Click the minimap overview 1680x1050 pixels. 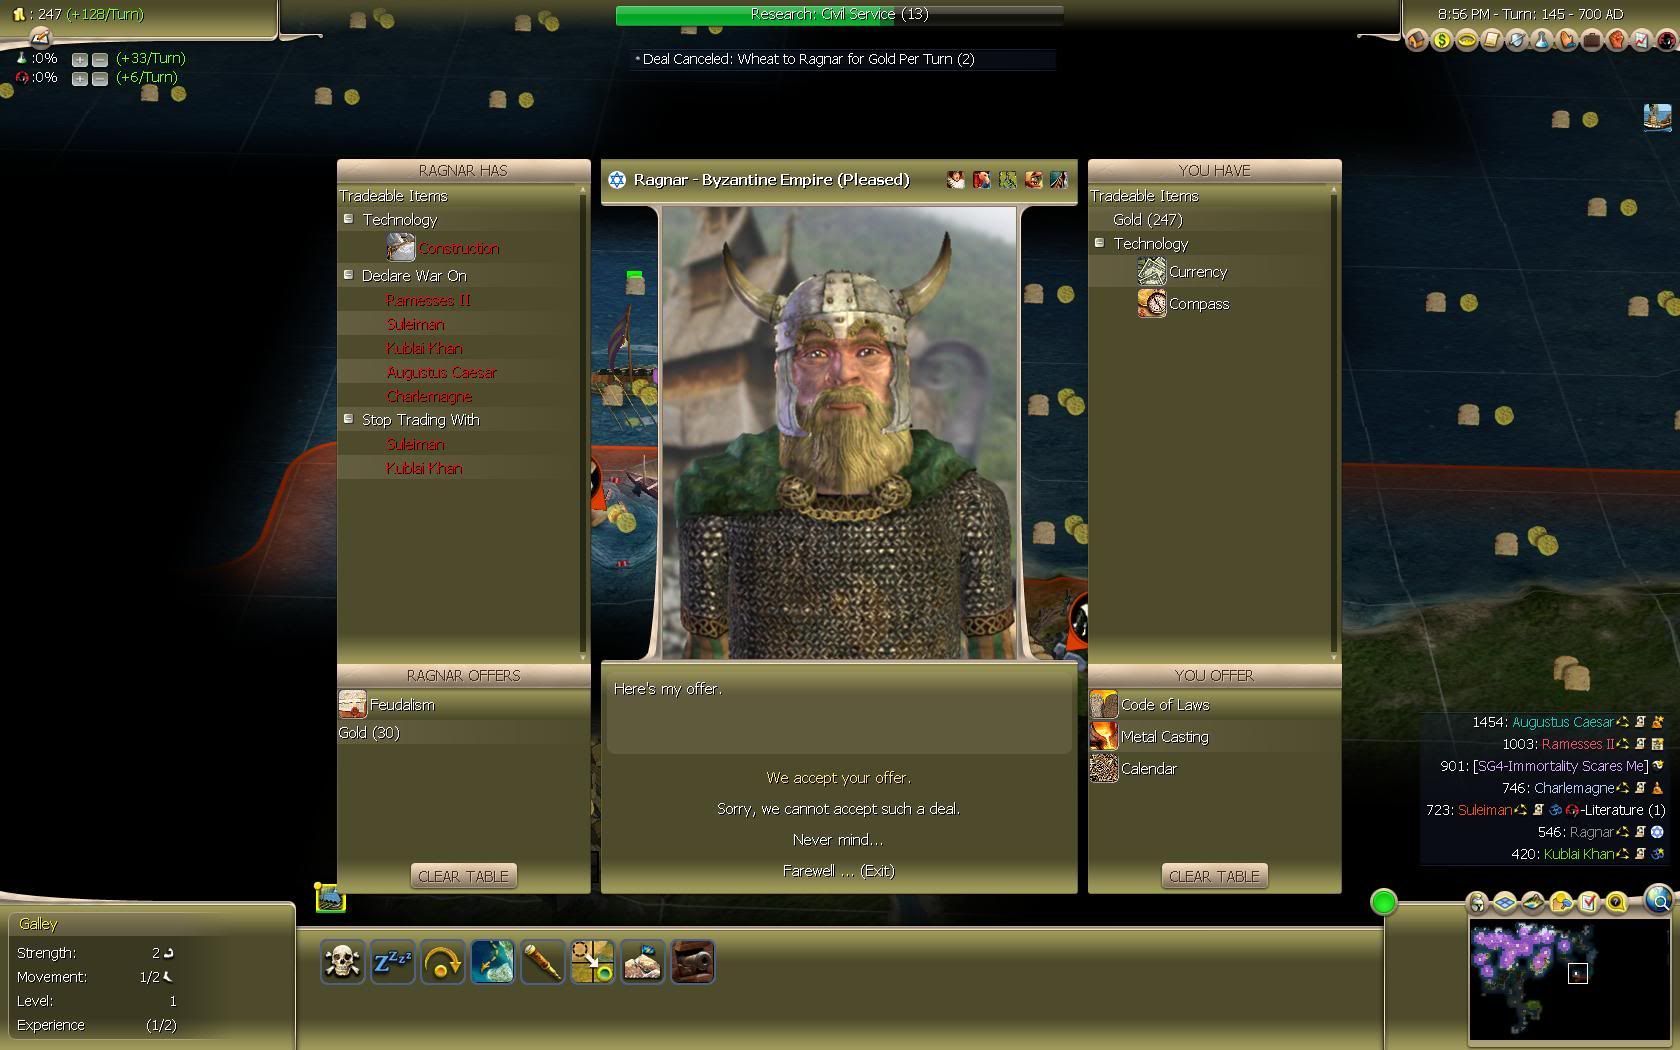tap(1569, 982)
